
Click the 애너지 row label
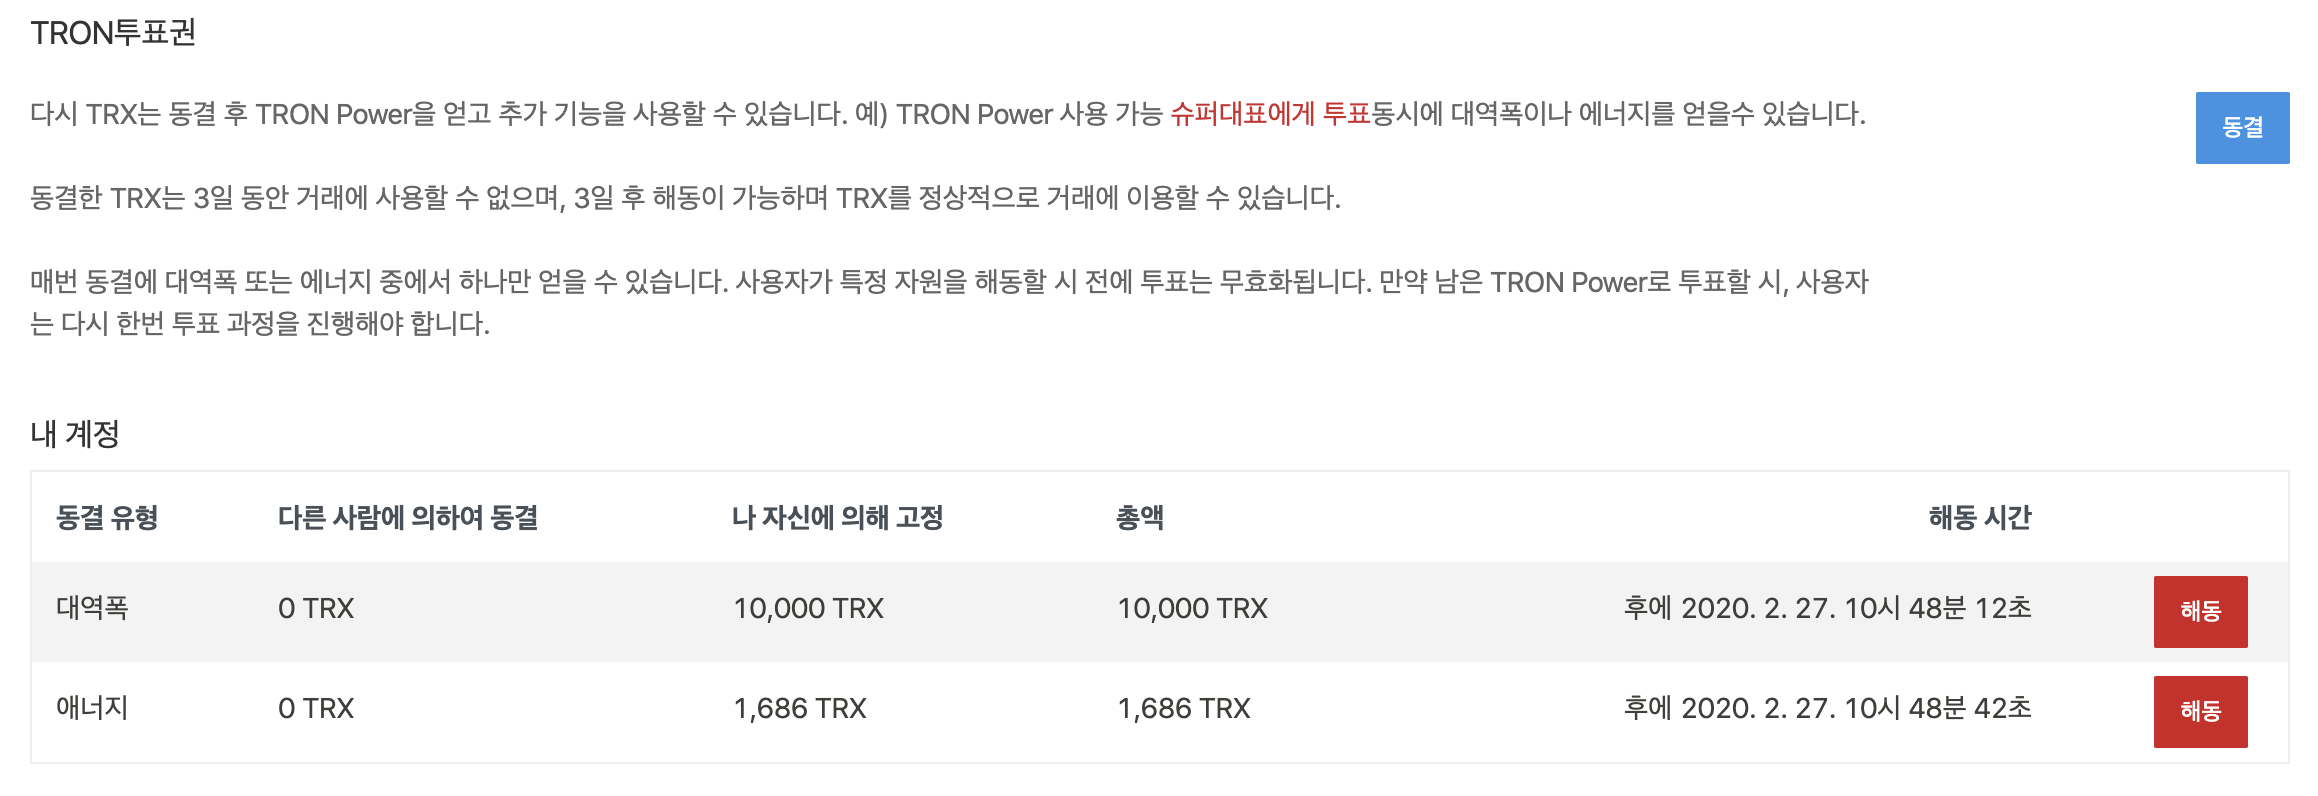pos(92,708)
